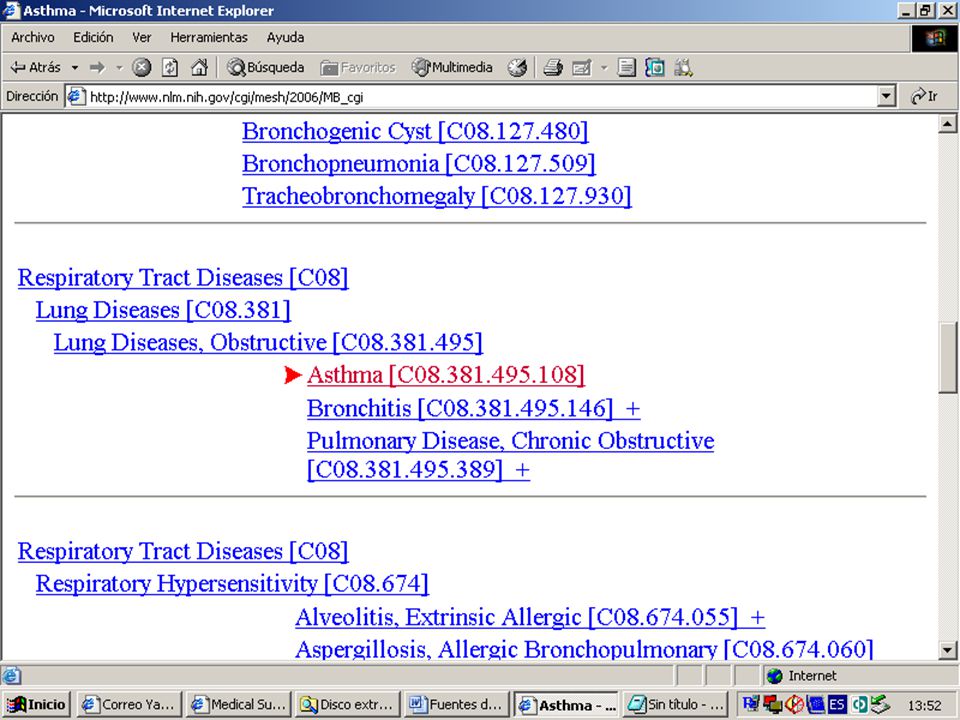960x720 pixels.
Task: Refresh the page with the reload icon
Action: [x=170, y=67]
